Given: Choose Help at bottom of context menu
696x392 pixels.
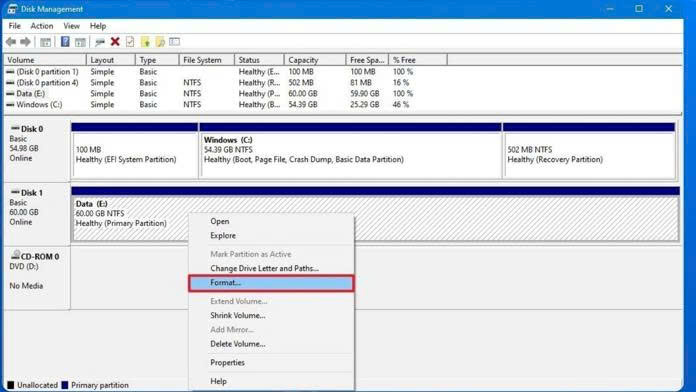Looking at the screenshot, I should pyautogui.click(x=271, y=381).
